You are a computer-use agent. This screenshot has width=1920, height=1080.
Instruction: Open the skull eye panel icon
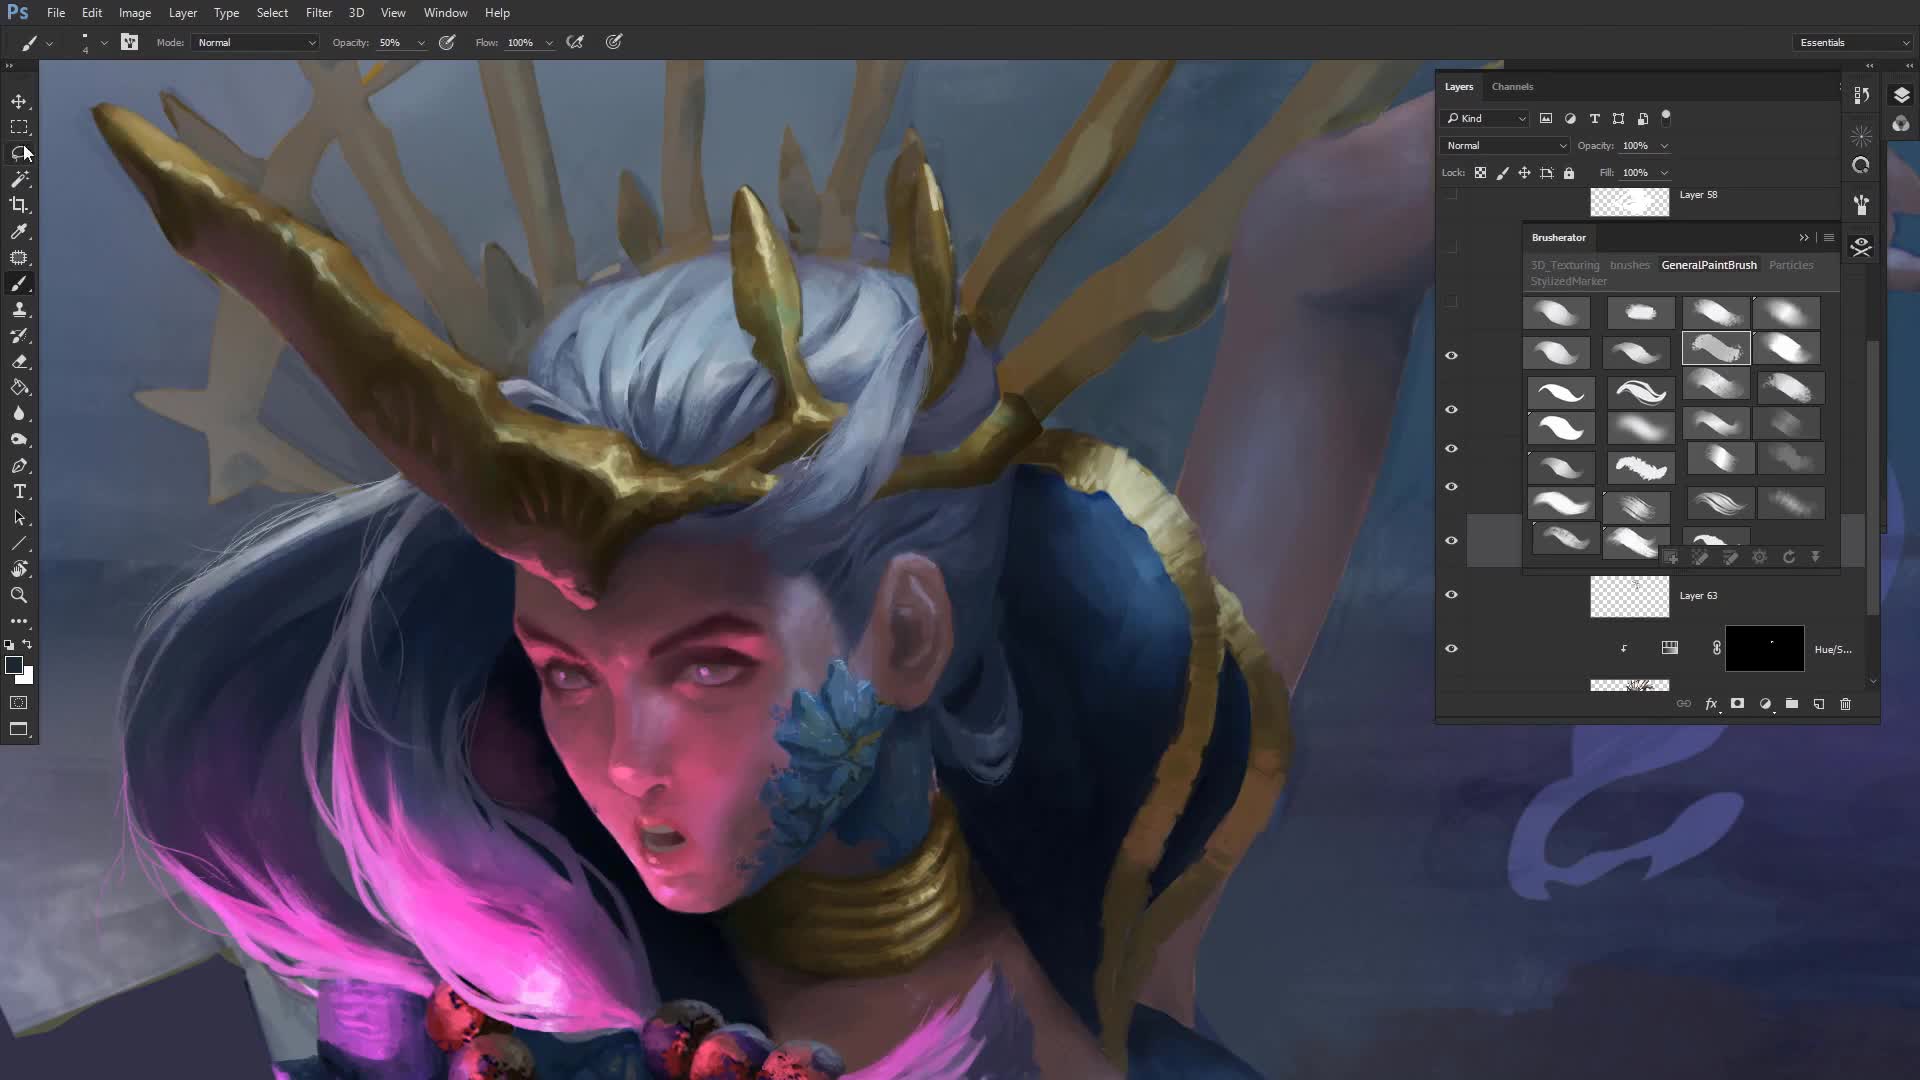pos(1861,246)
